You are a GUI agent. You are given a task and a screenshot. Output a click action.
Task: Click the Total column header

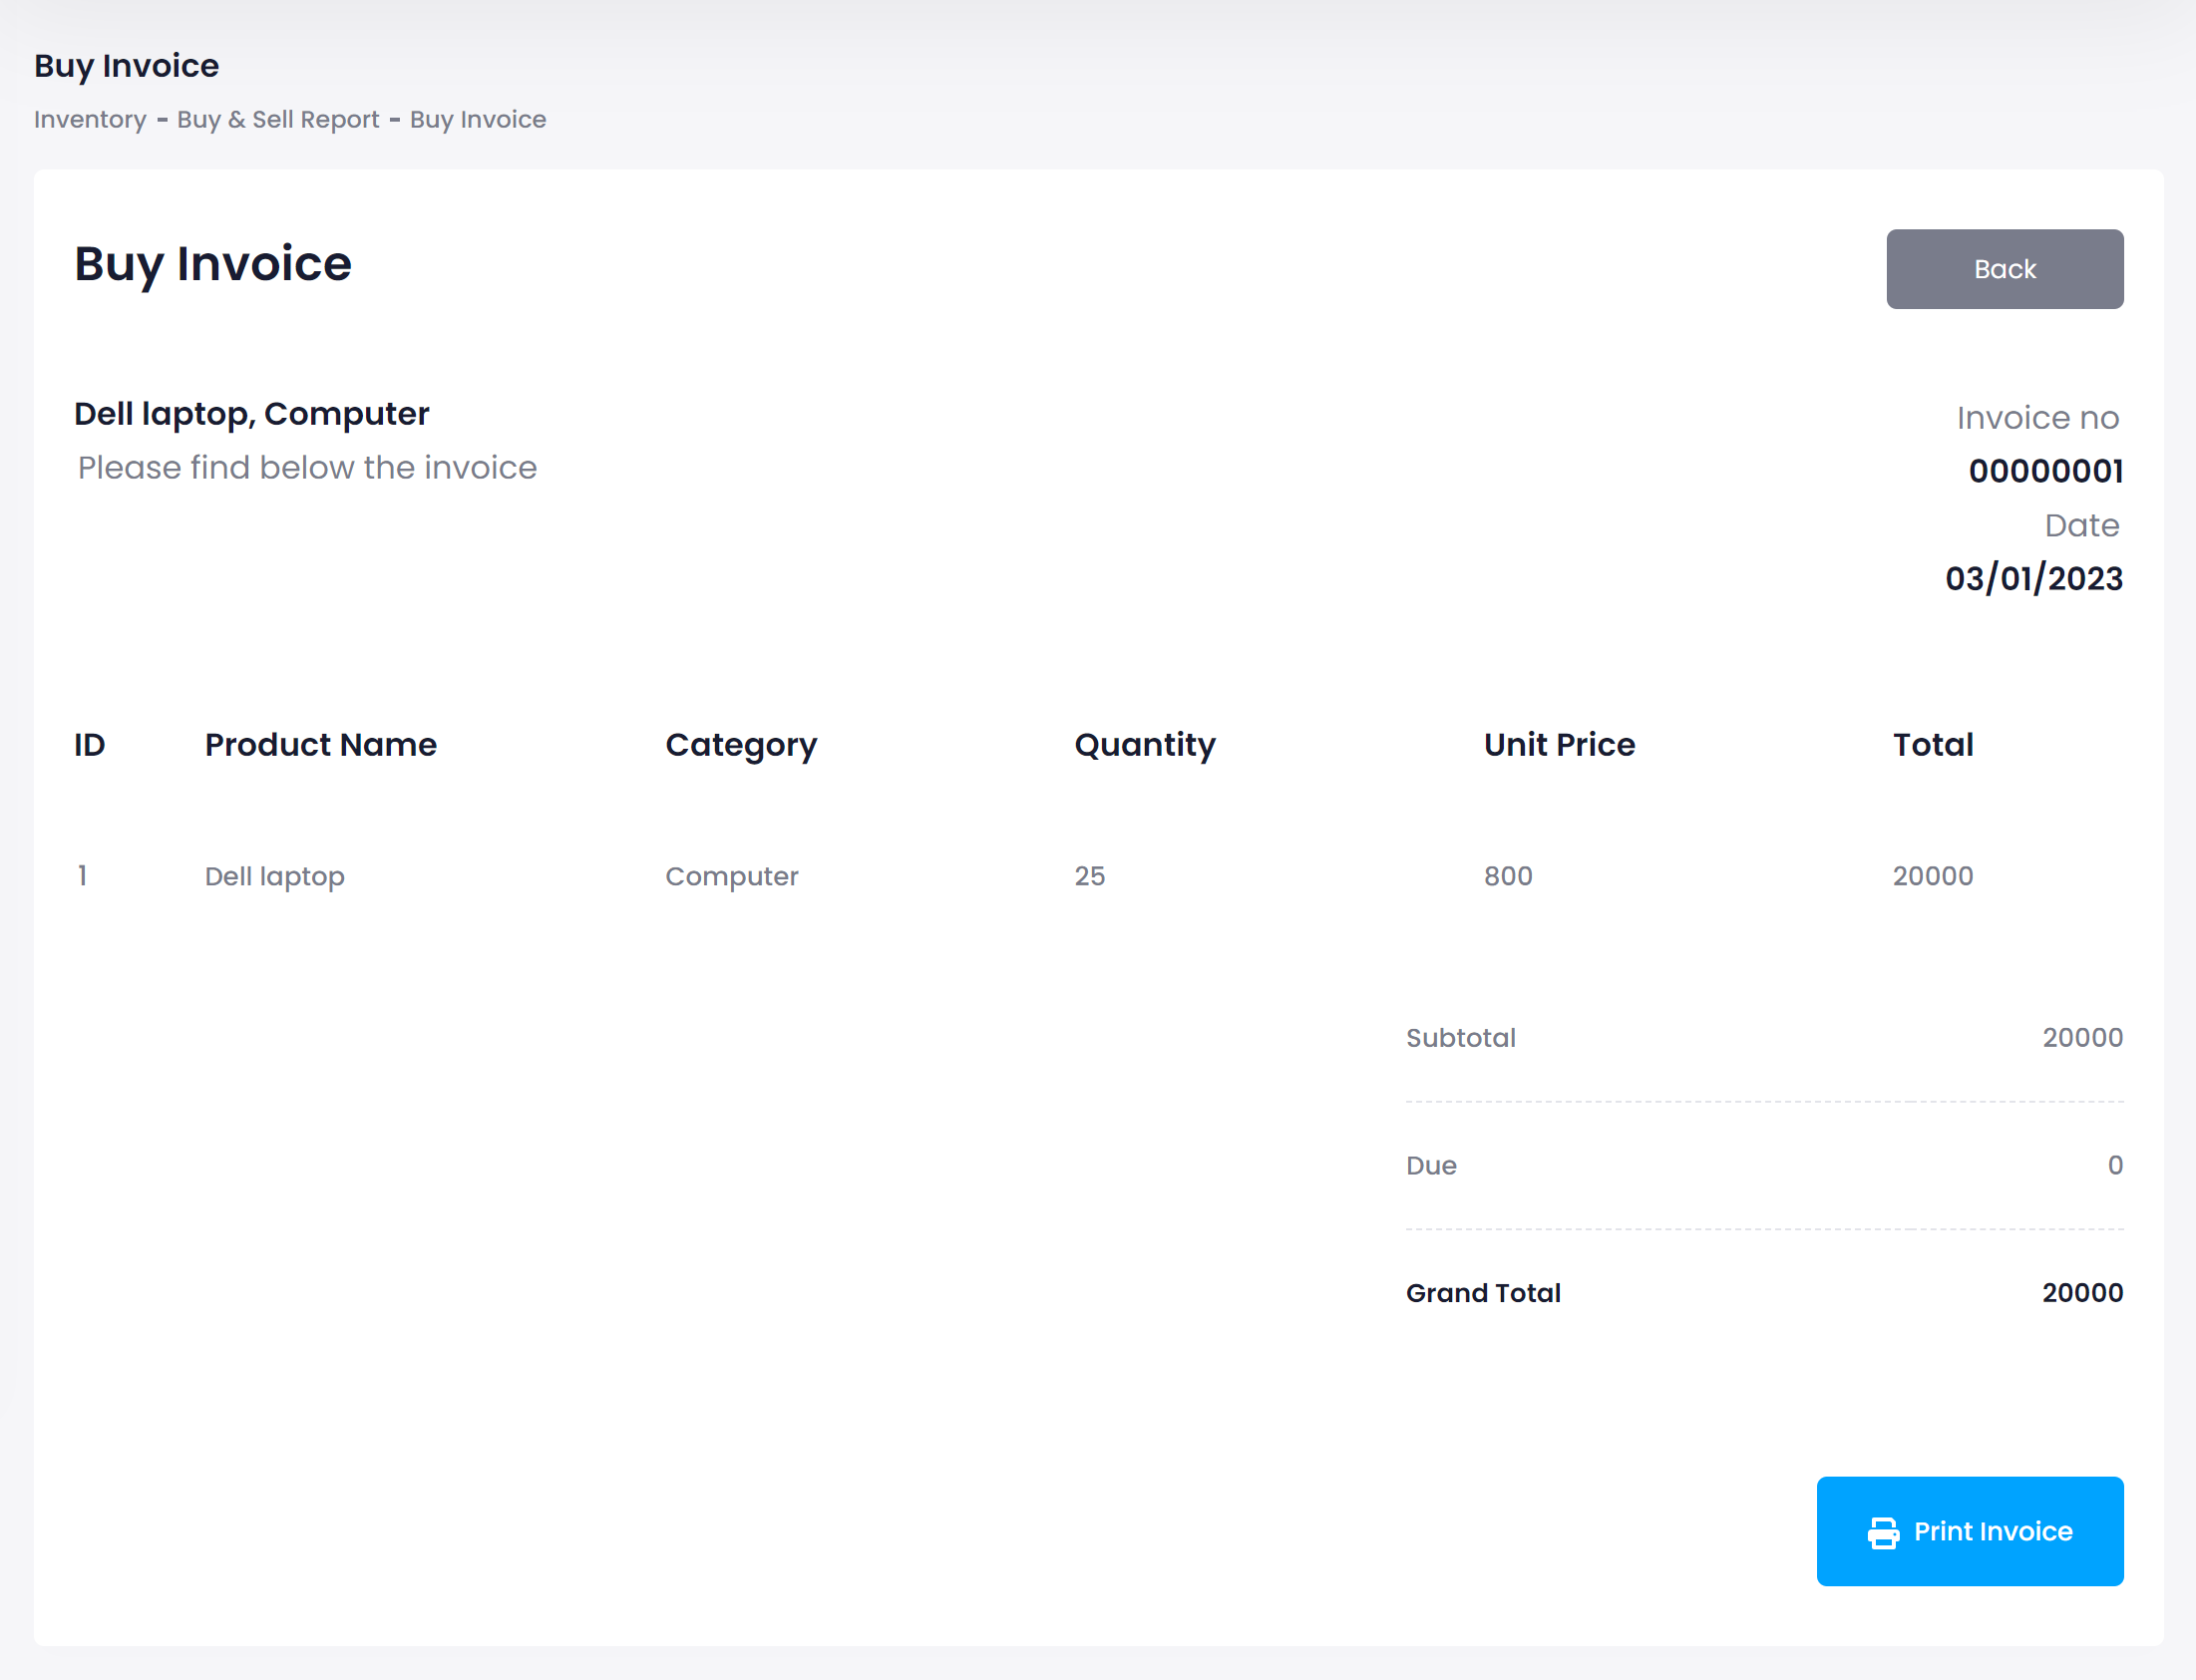click(1932, 745)
